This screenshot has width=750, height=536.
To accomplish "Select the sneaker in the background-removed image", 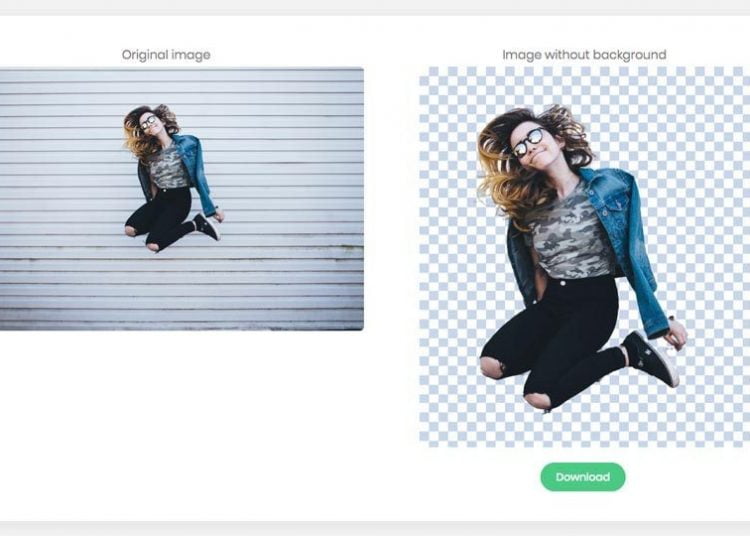I will pos(649,357).
